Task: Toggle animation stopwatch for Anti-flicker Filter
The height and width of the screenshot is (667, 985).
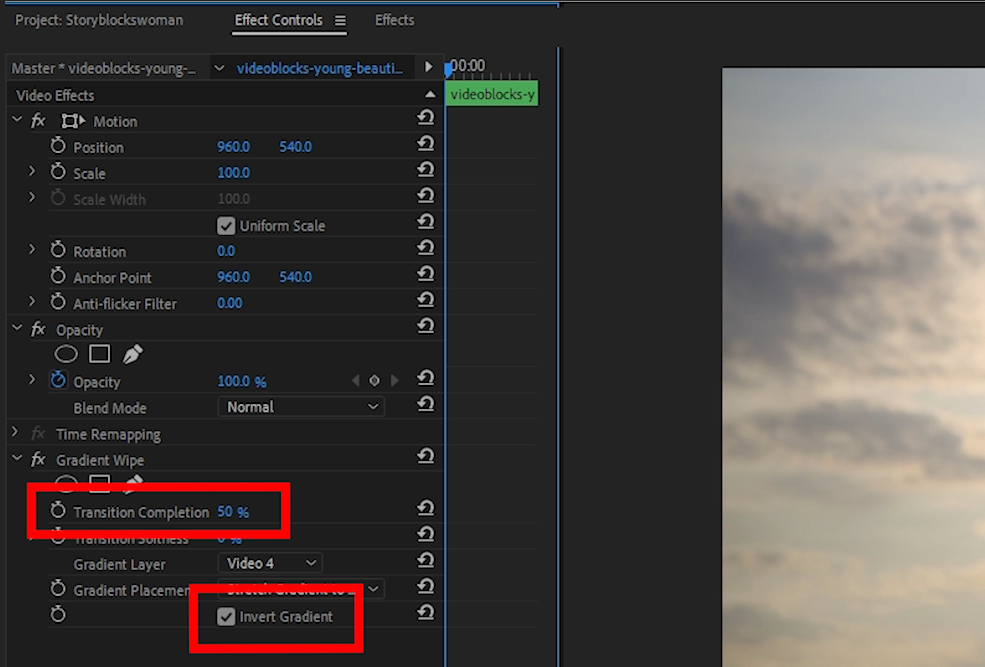Action: click(x=58, y=302)
